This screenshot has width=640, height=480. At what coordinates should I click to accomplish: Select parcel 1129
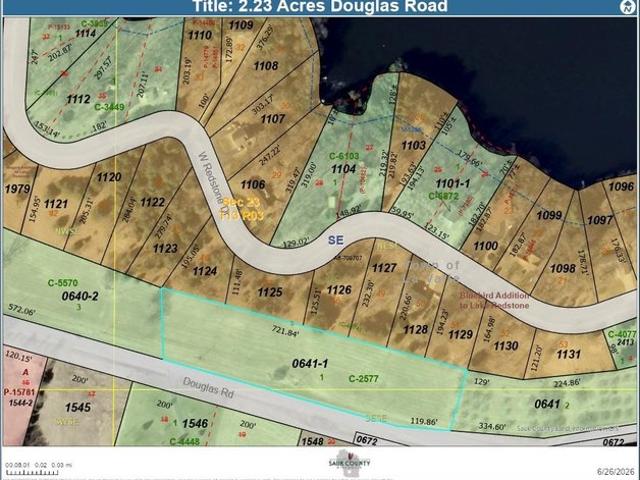[460, 335]
